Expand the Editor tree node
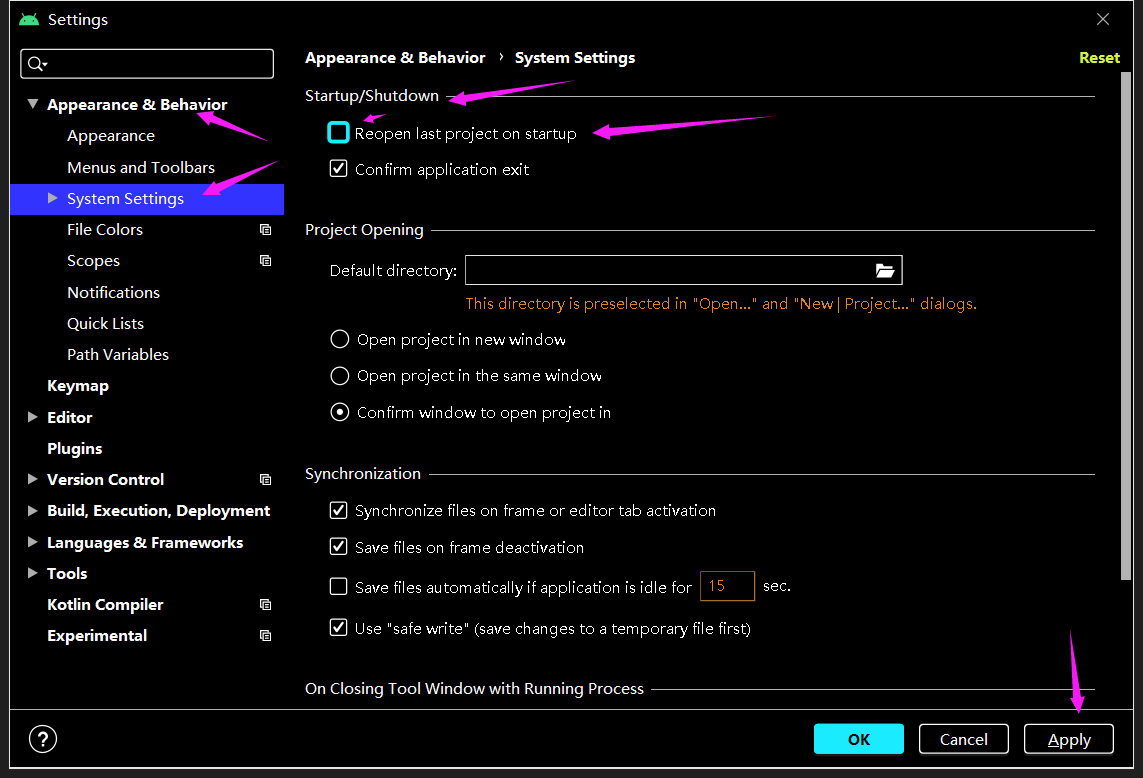Image resolution: width=1143 pixels, height=778 pixels. click(x=33, y=417)
